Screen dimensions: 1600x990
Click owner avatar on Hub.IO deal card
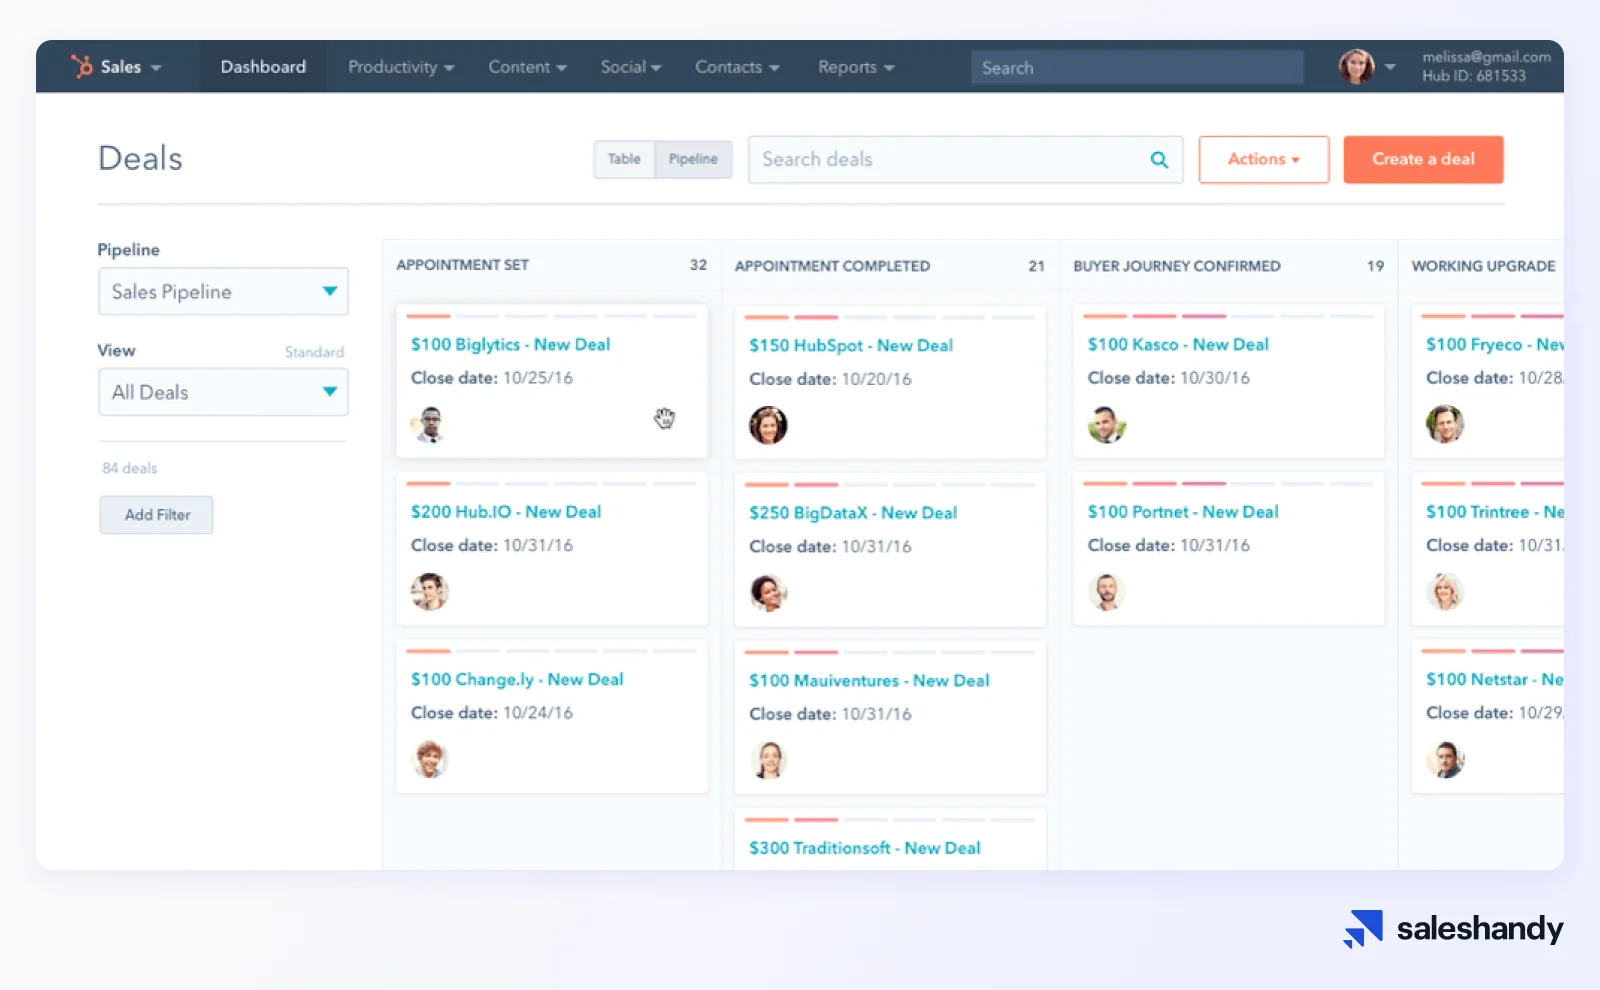430,592
